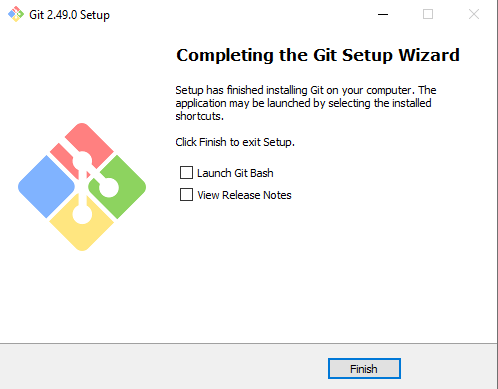This screenshot has height=389, width=498.
Task: Click the "Completing the Git Setup Wizard" heading
Action: [x=318, y=55]
